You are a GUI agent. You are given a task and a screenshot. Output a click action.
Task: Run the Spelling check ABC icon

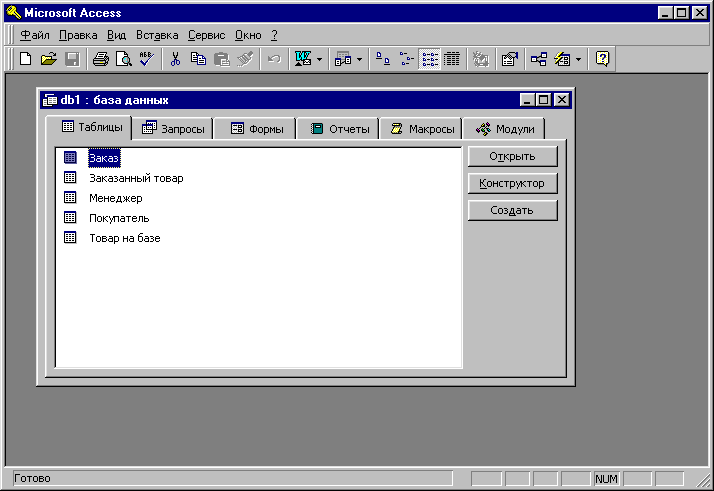(x=146, y=59)
